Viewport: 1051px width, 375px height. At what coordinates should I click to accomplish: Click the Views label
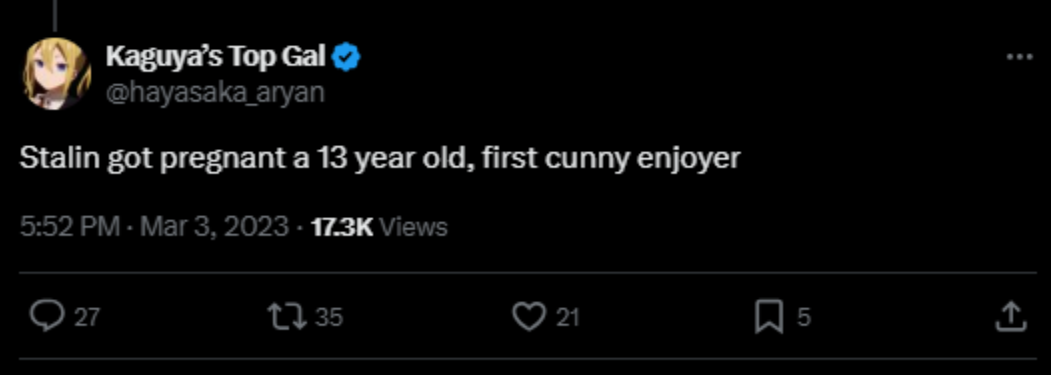pyautogui.click(x=413, y=227)
